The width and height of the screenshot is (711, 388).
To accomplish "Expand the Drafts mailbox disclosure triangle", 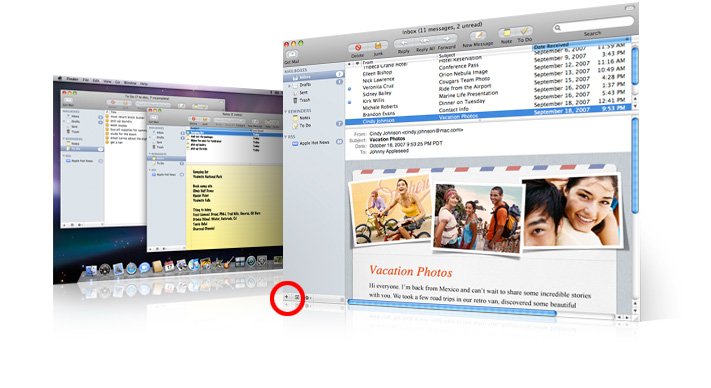I will click(x=289, y=85).
